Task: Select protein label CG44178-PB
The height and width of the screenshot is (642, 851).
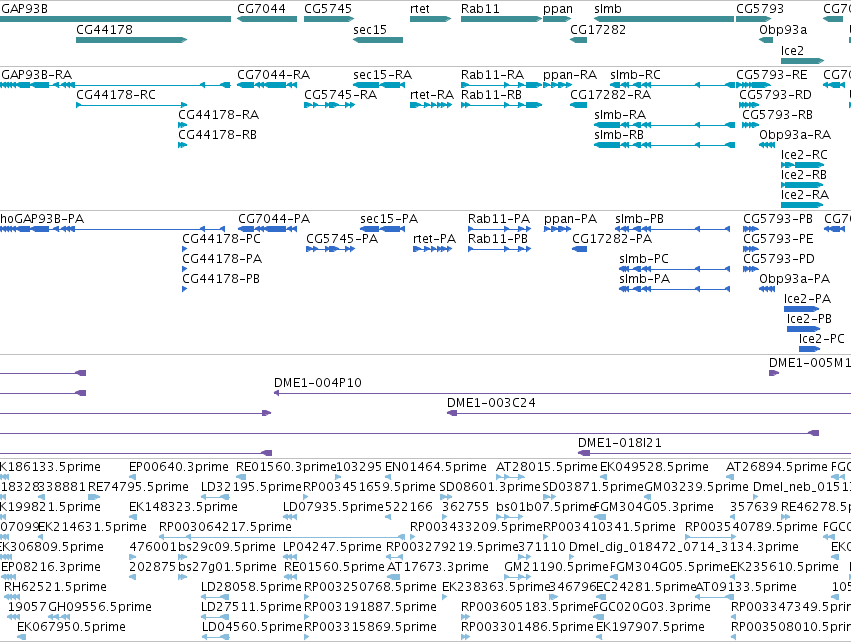Action: (221, 278)
